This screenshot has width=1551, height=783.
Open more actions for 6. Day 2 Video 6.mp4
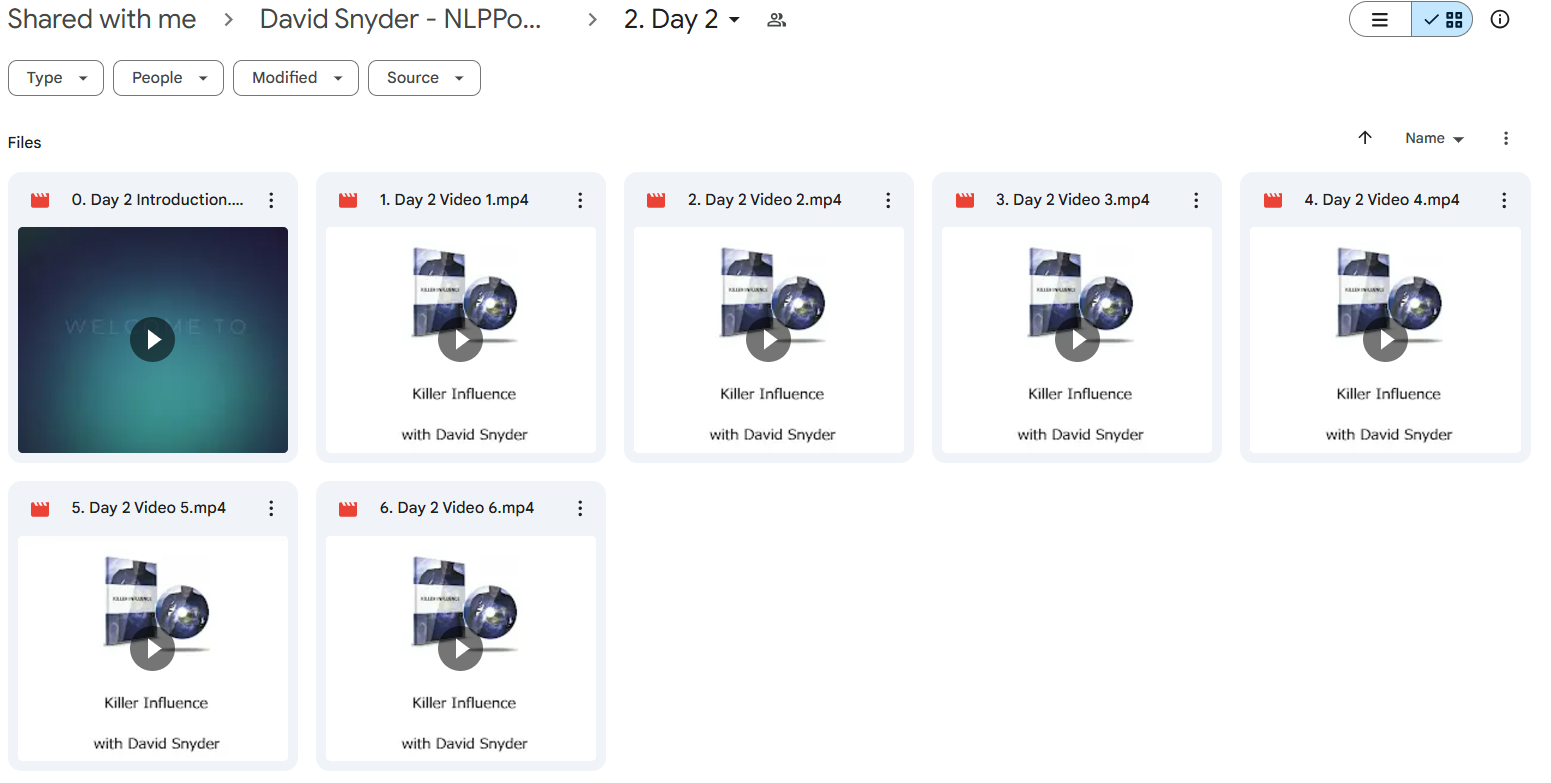coord(580,508)
